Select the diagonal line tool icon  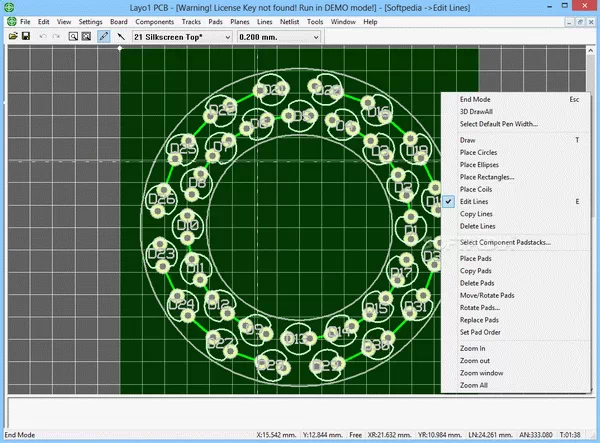click(121, 36)
